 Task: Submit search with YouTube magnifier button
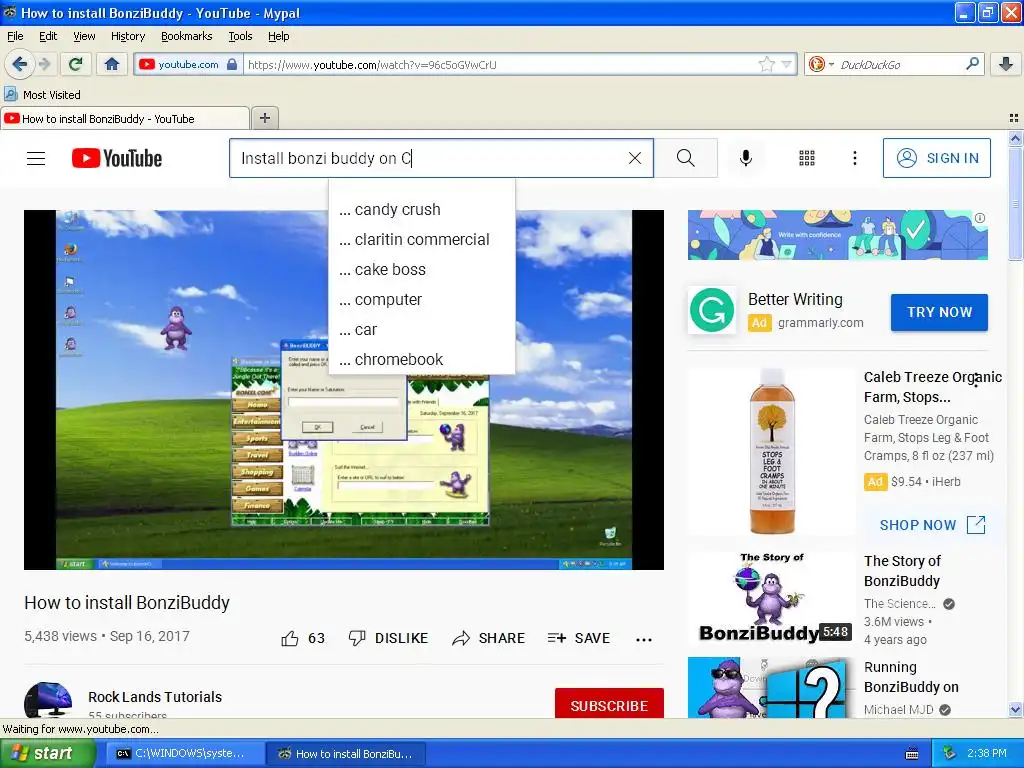pyautogui.click(x=686, y=158)
